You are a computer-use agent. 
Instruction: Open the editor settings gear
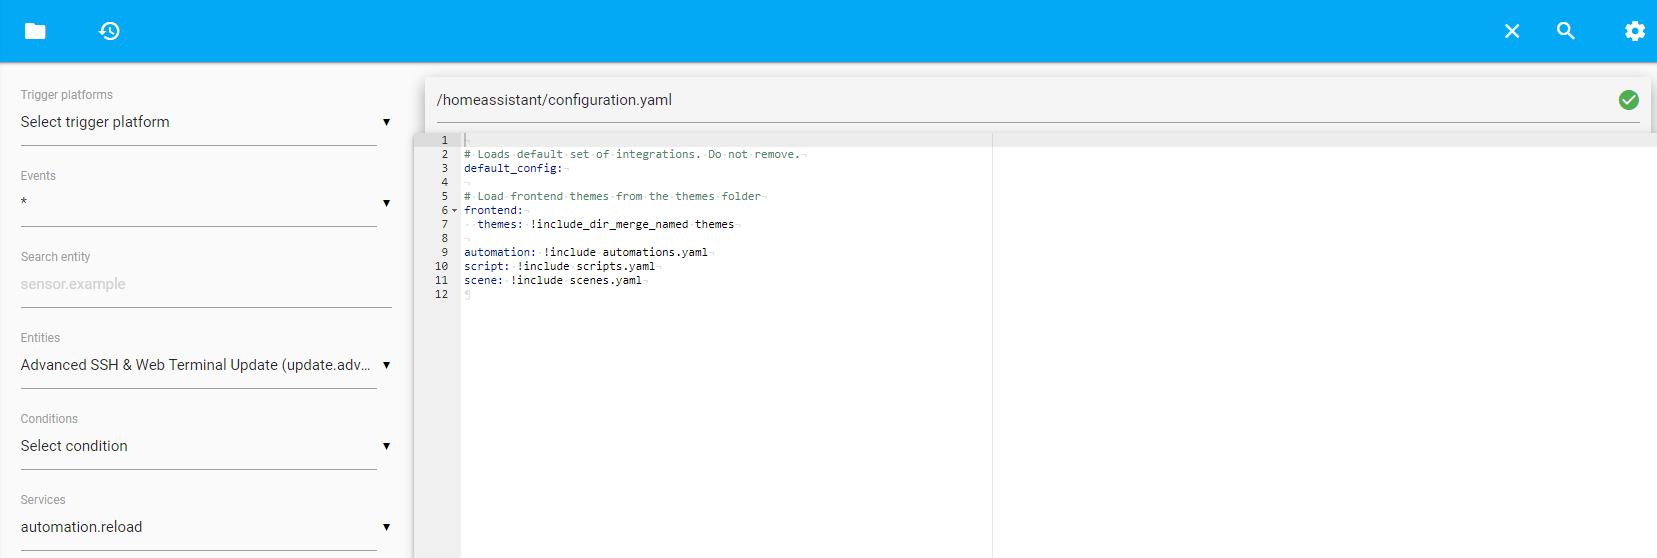(1634, 31)
